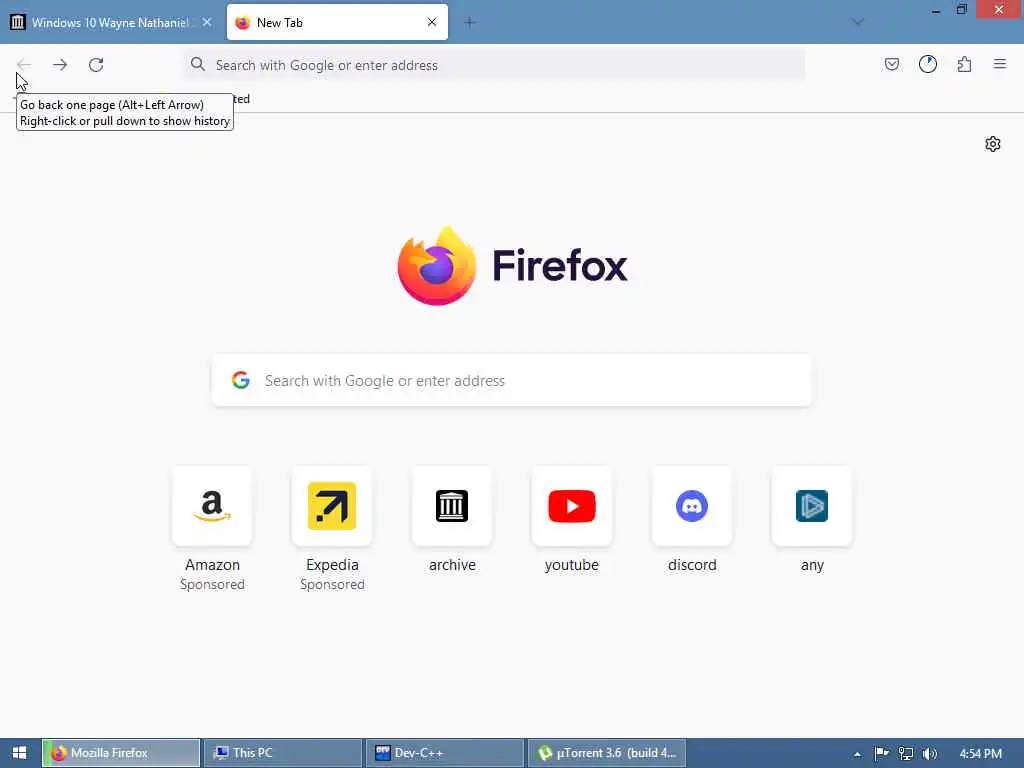Select Mozilla Firefox taskbar button
This screenshot has height=768, width=1024.
pyautogui.click(x=121, y=753)
